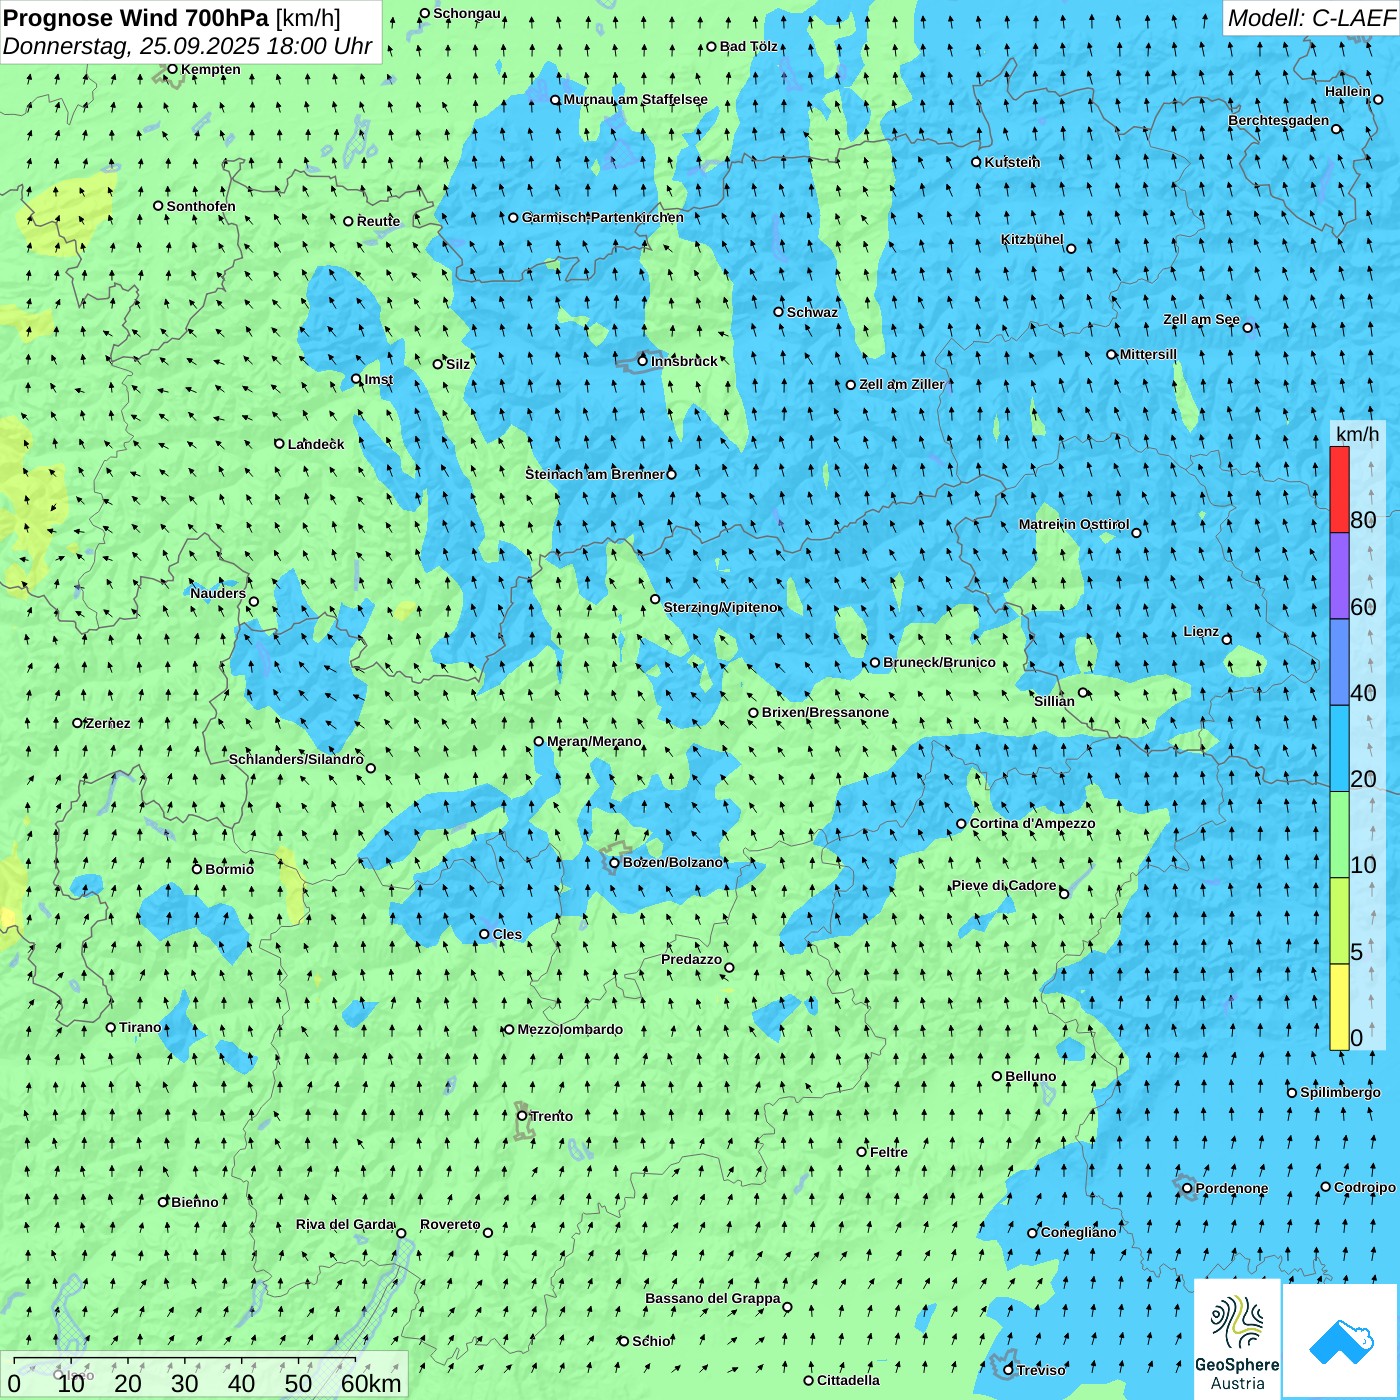Click the Imst label
This screenshot has height=1400, width=1400.
click(x=379, y=379)
